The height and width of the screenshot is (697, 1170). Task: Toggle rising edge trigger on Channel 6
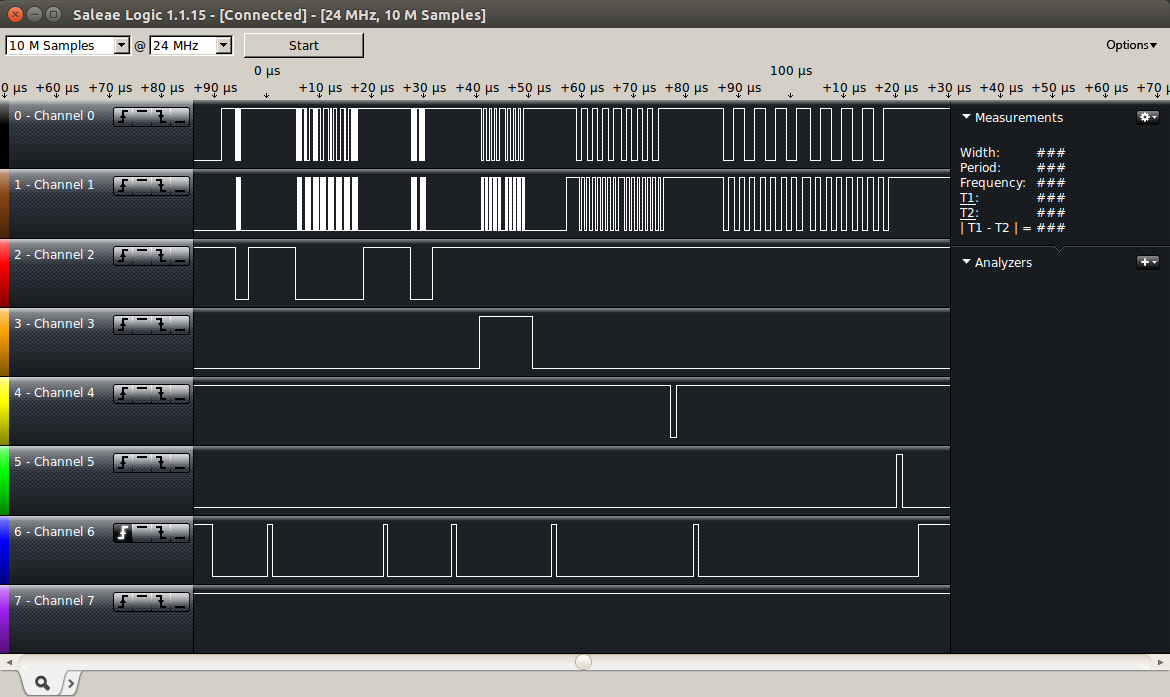coord(124,533)
